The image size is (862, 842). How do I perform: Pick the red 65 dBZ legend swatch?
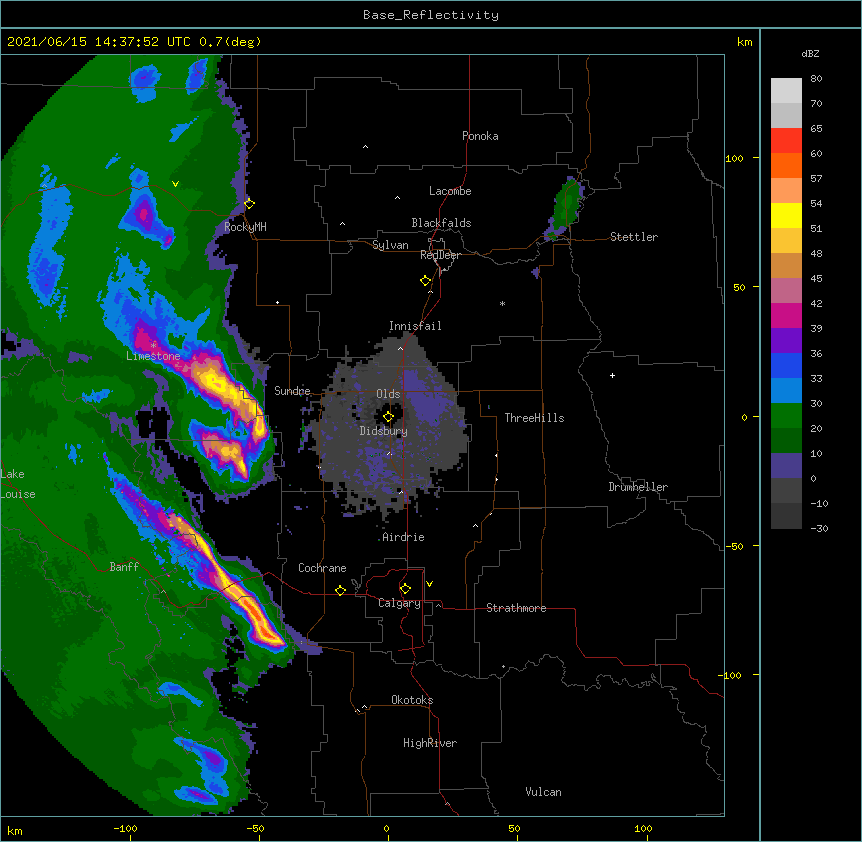pyautogui.click(x=786, y=141)
